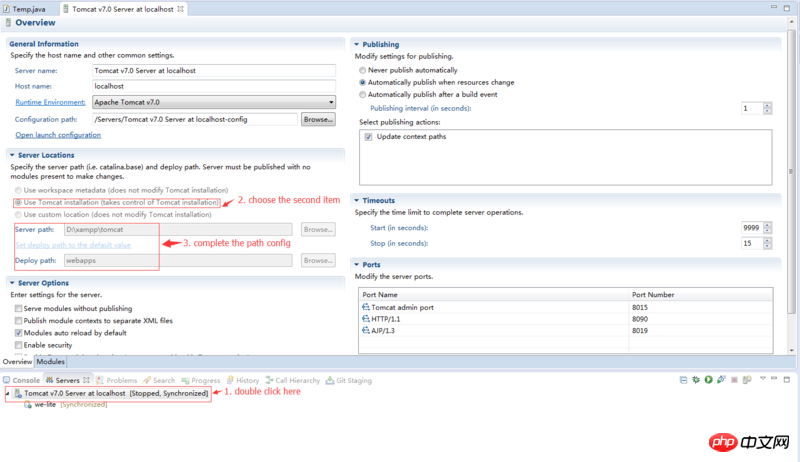Click Browse next to Deploy path
The height and width of the screenshot is (462, 800).
pos(318,261)
